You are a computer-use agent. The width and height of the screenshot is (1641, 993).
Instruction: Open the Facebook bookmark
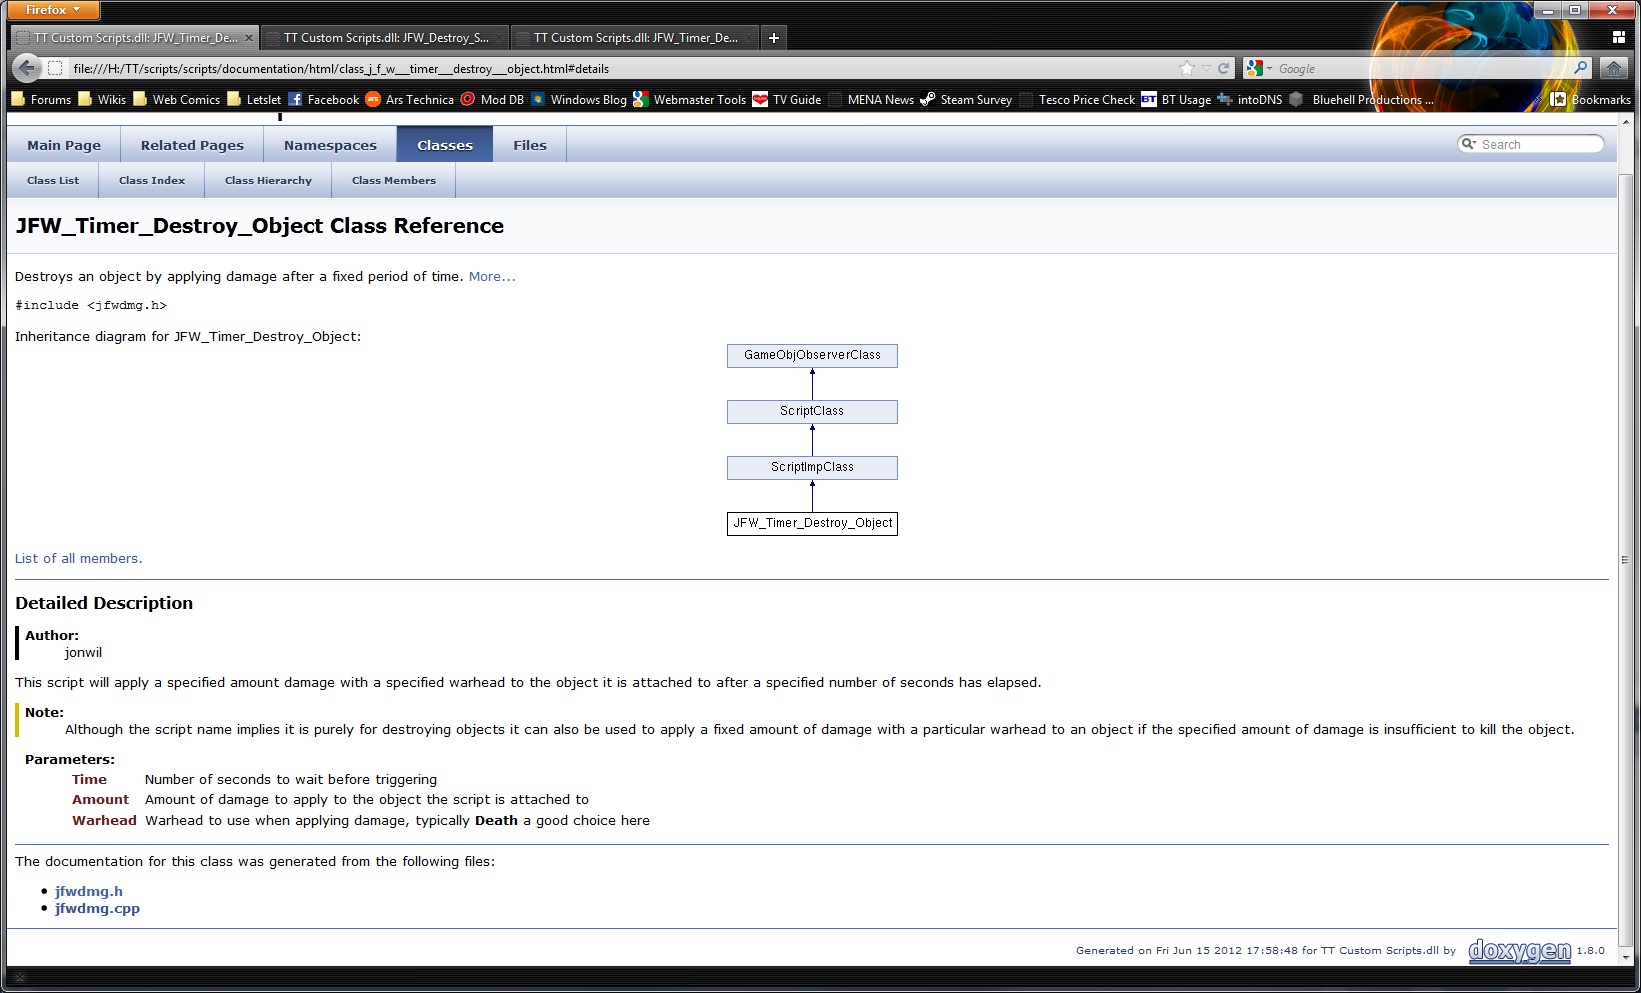coord(323,100)
